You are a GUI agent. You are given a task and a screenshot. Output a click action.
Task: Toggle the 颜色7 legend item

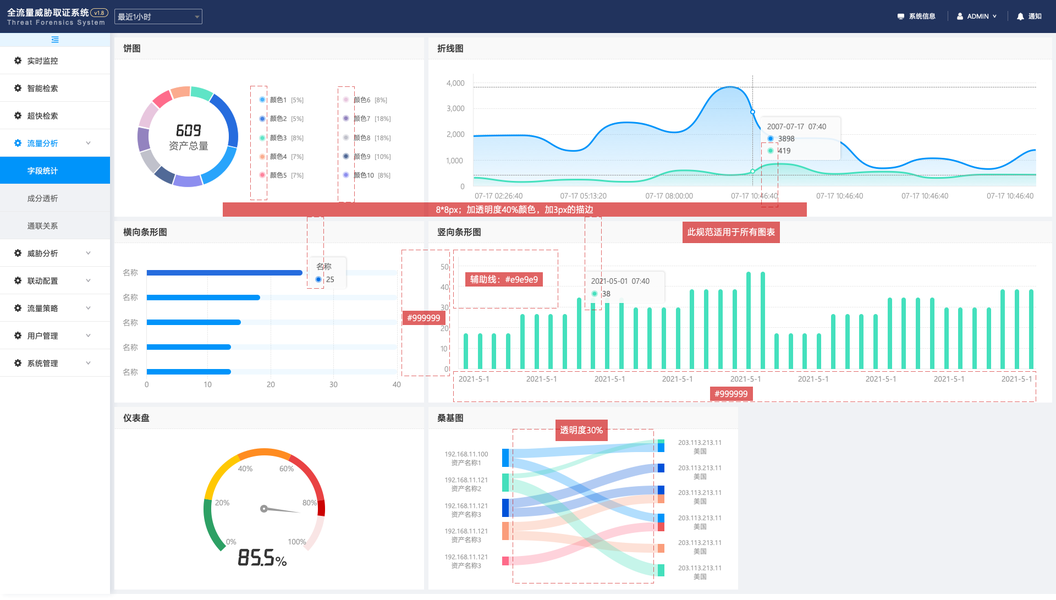(368, 119)
